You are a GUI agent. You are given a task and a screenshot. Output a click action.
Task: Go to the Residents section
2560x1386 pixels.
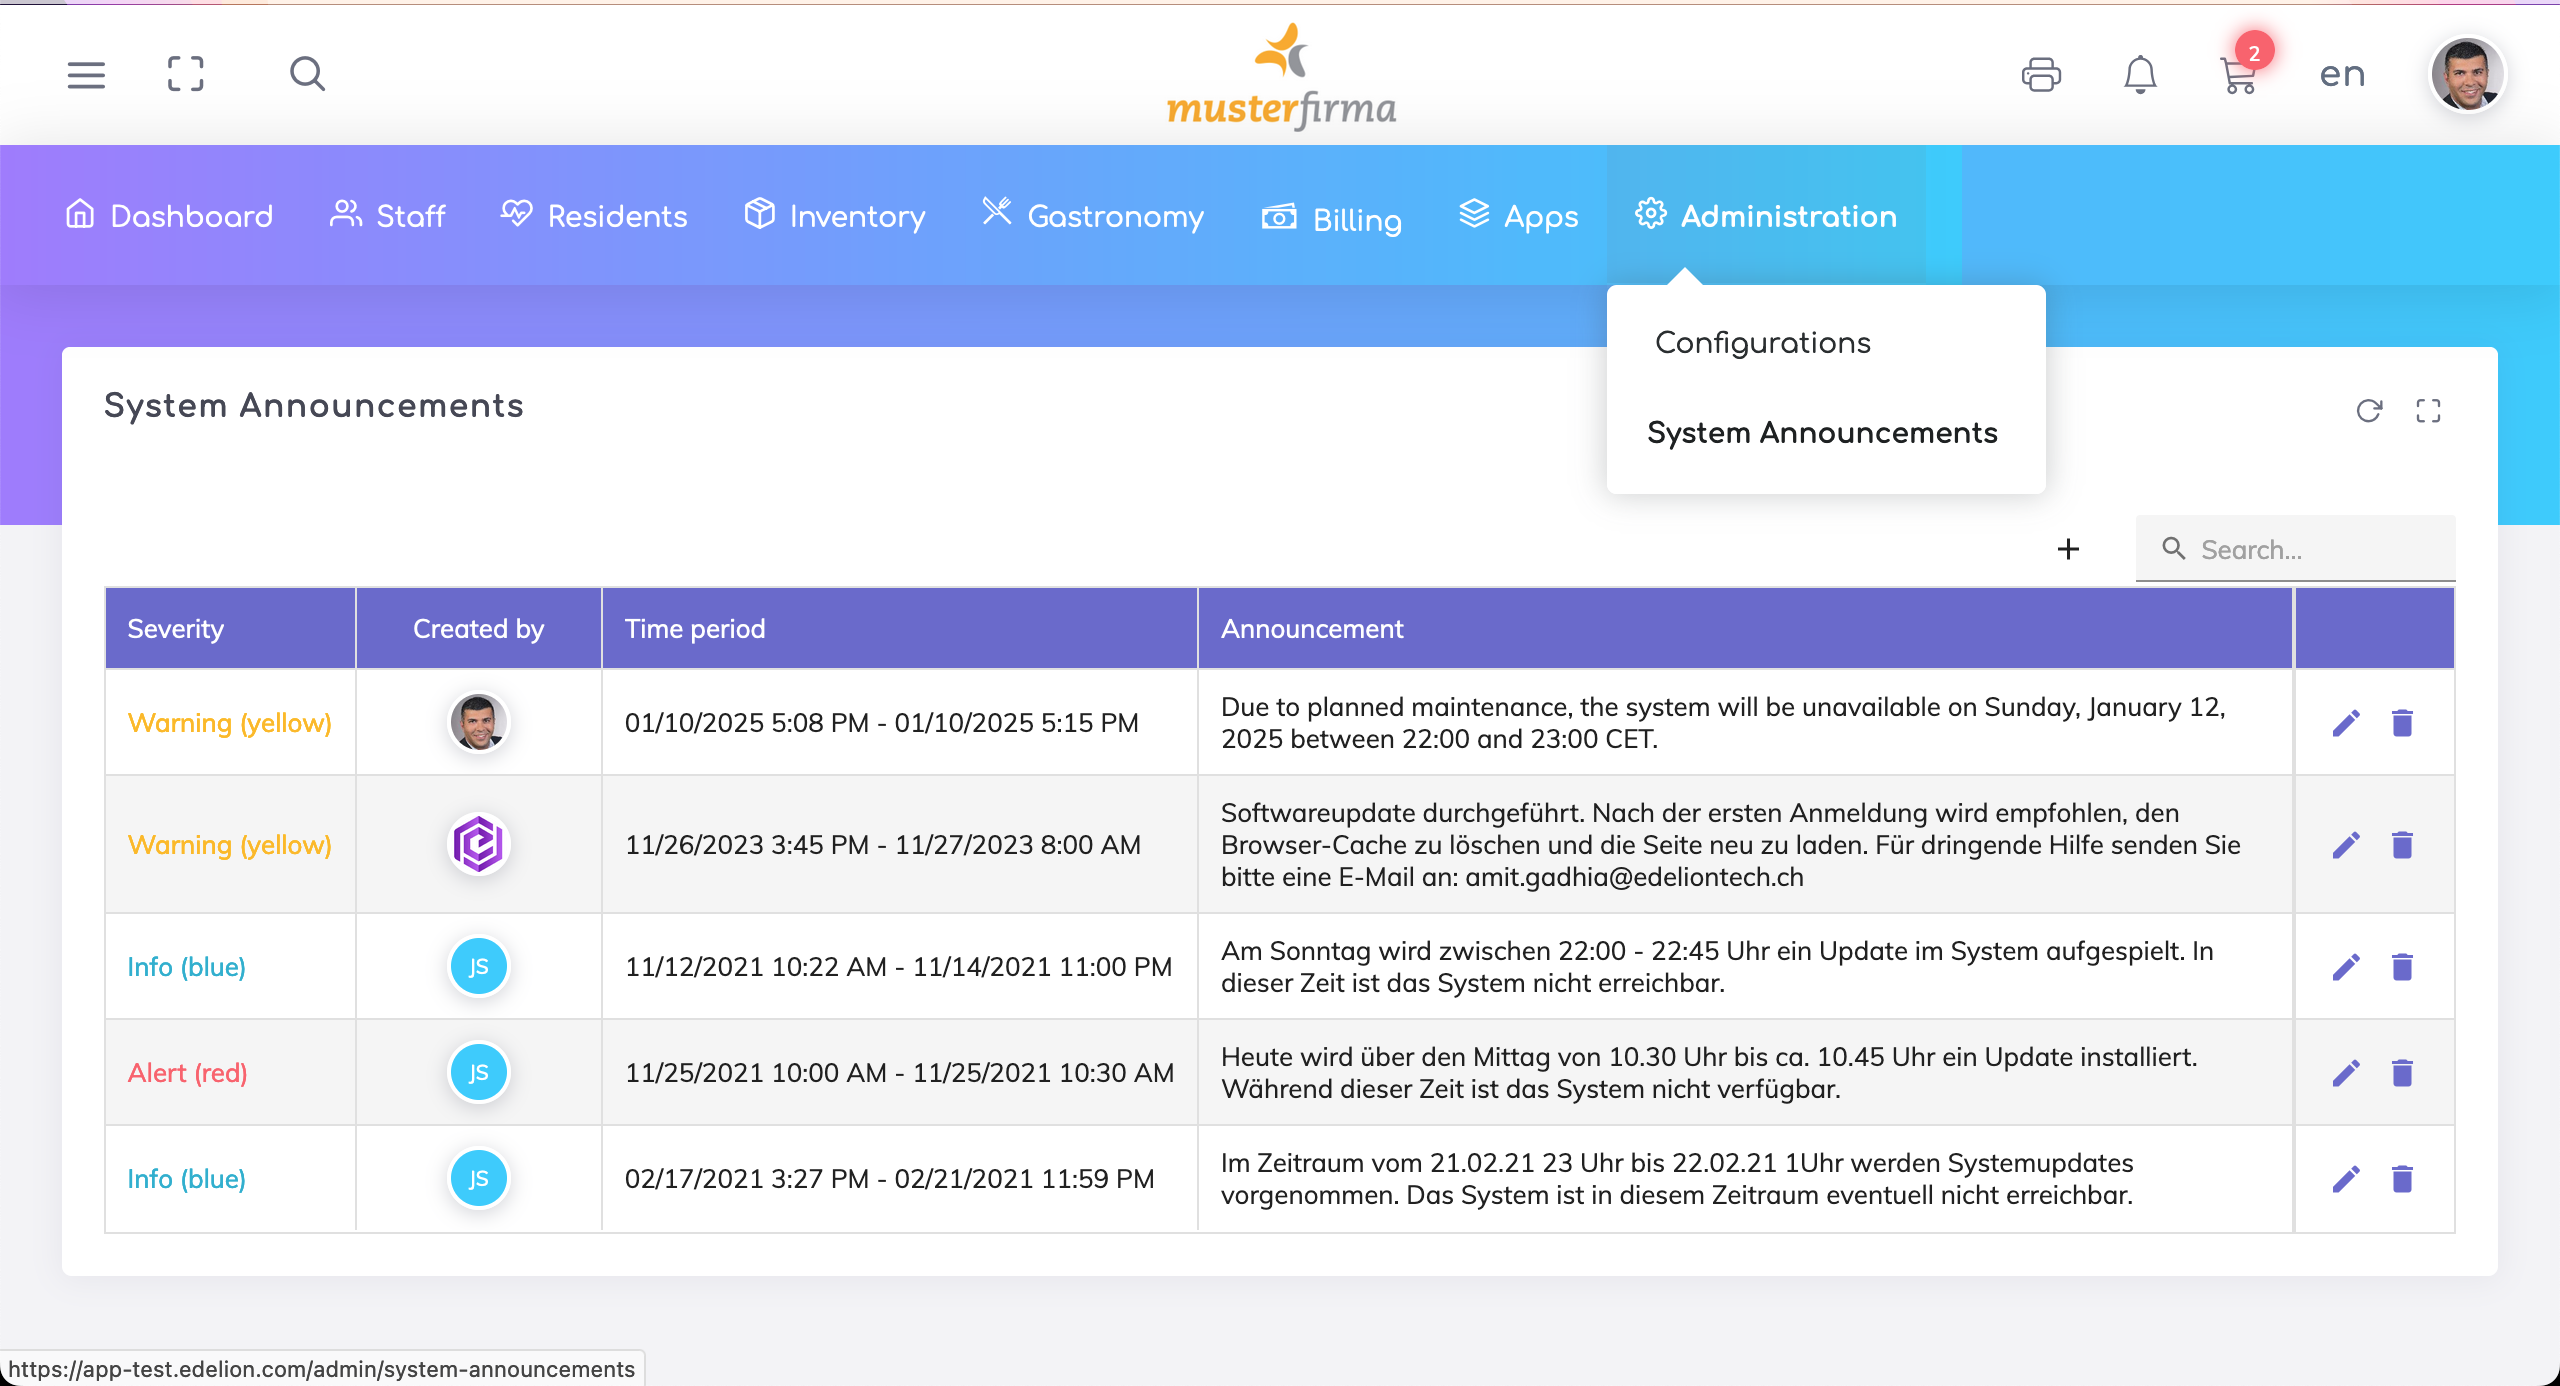click(x=595, y=216)
